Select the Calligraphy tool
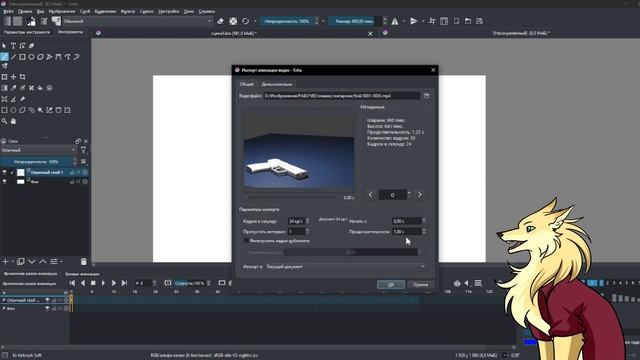The image size is (640, 360). pyautogui.click(x=31, y=46)
